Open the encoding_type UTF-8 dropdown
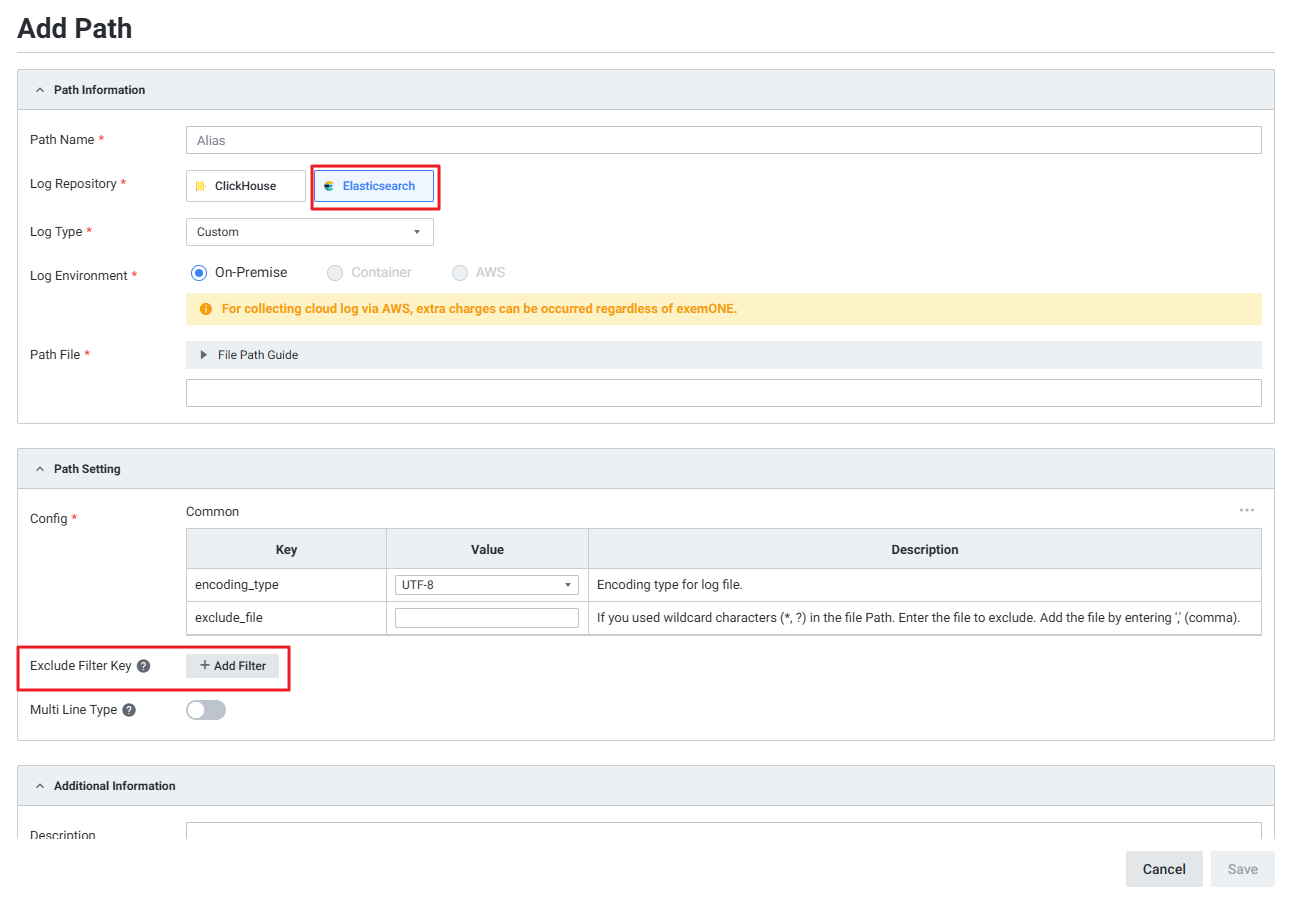 tap(486, 585)
